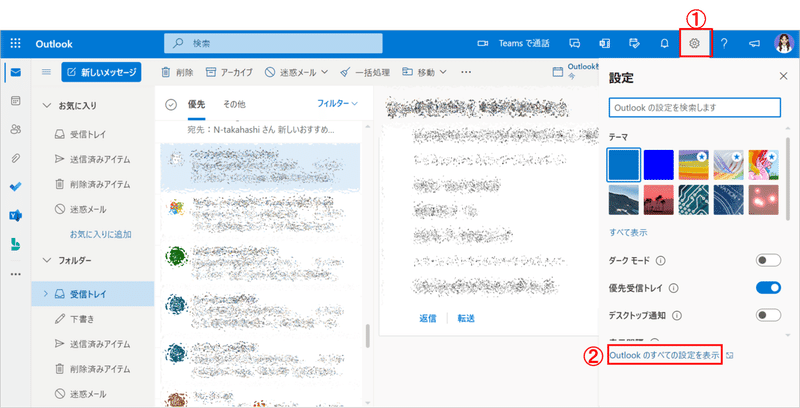Viewport: 800px width, 408px height.
Task: Open Bookings icon in left rail
Action: [x=15, y=244]
